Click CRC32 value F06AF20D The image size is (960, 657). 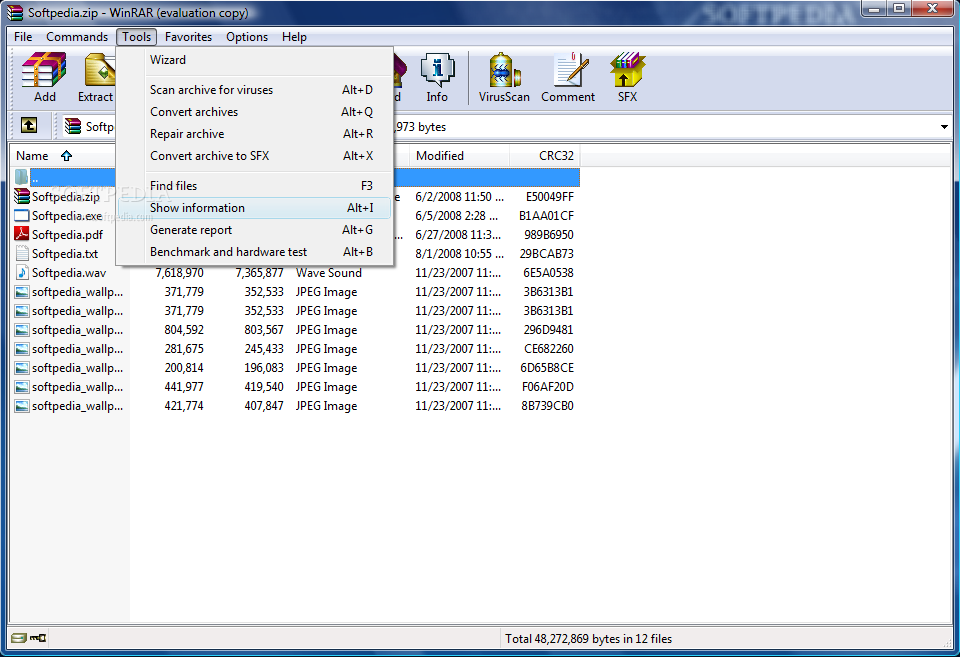pyautogui.click(x=547, y=387)
